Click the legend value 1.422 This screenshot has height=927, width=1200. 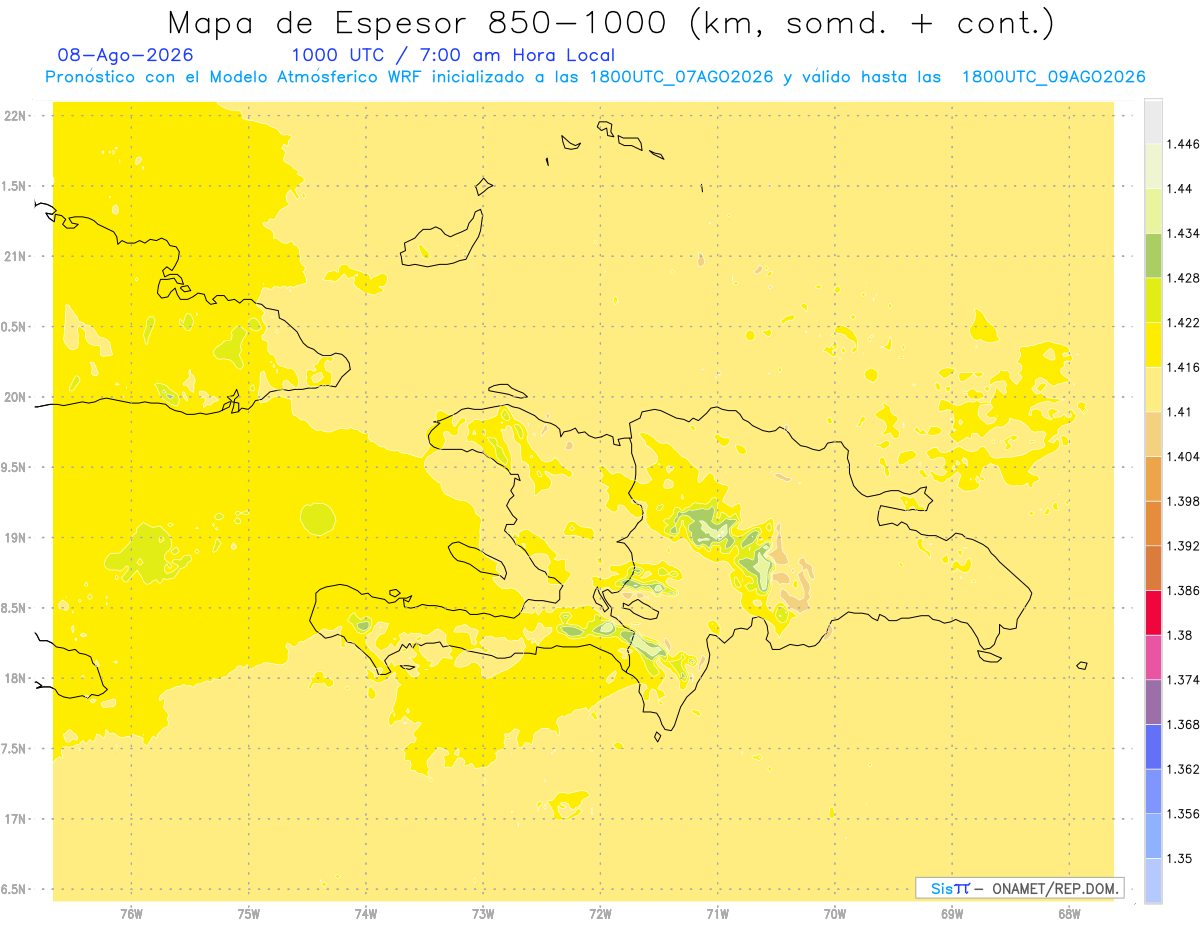pyautogui.click(x=1183, y=323)
